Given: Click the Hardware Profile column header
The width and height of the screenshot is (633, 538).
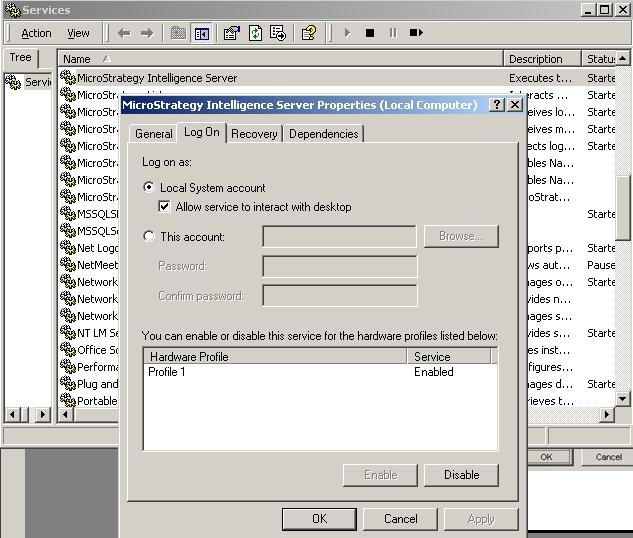Looking at the screenshot, I should coord(275,357).
